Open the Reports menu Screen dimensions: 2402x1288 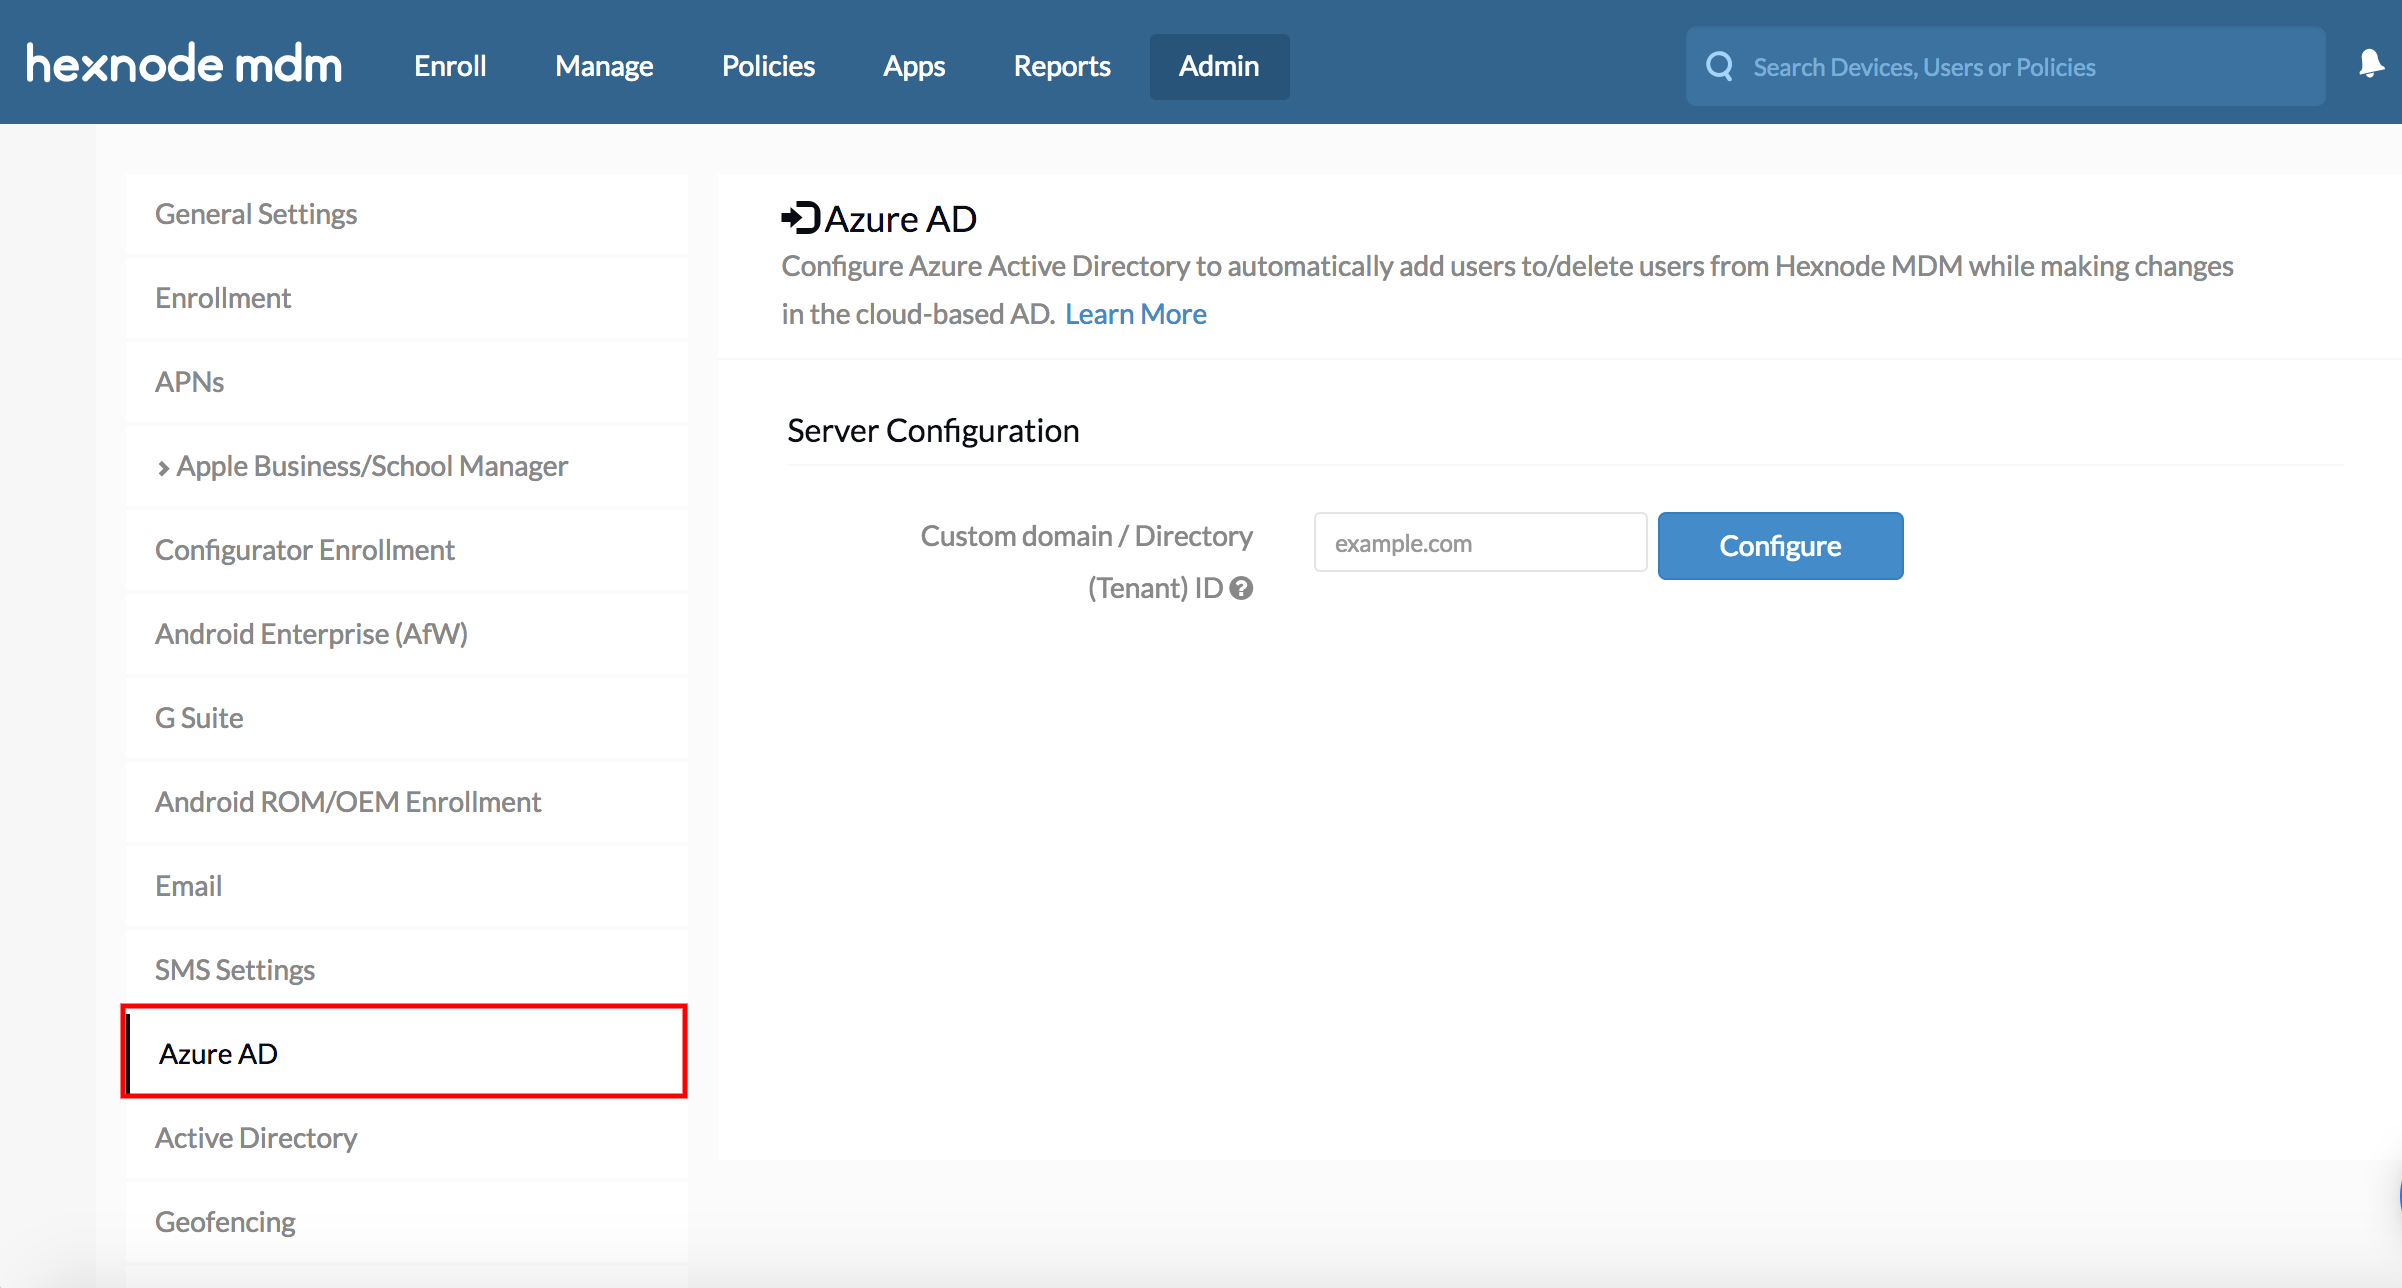click(x=1062, y=66)
